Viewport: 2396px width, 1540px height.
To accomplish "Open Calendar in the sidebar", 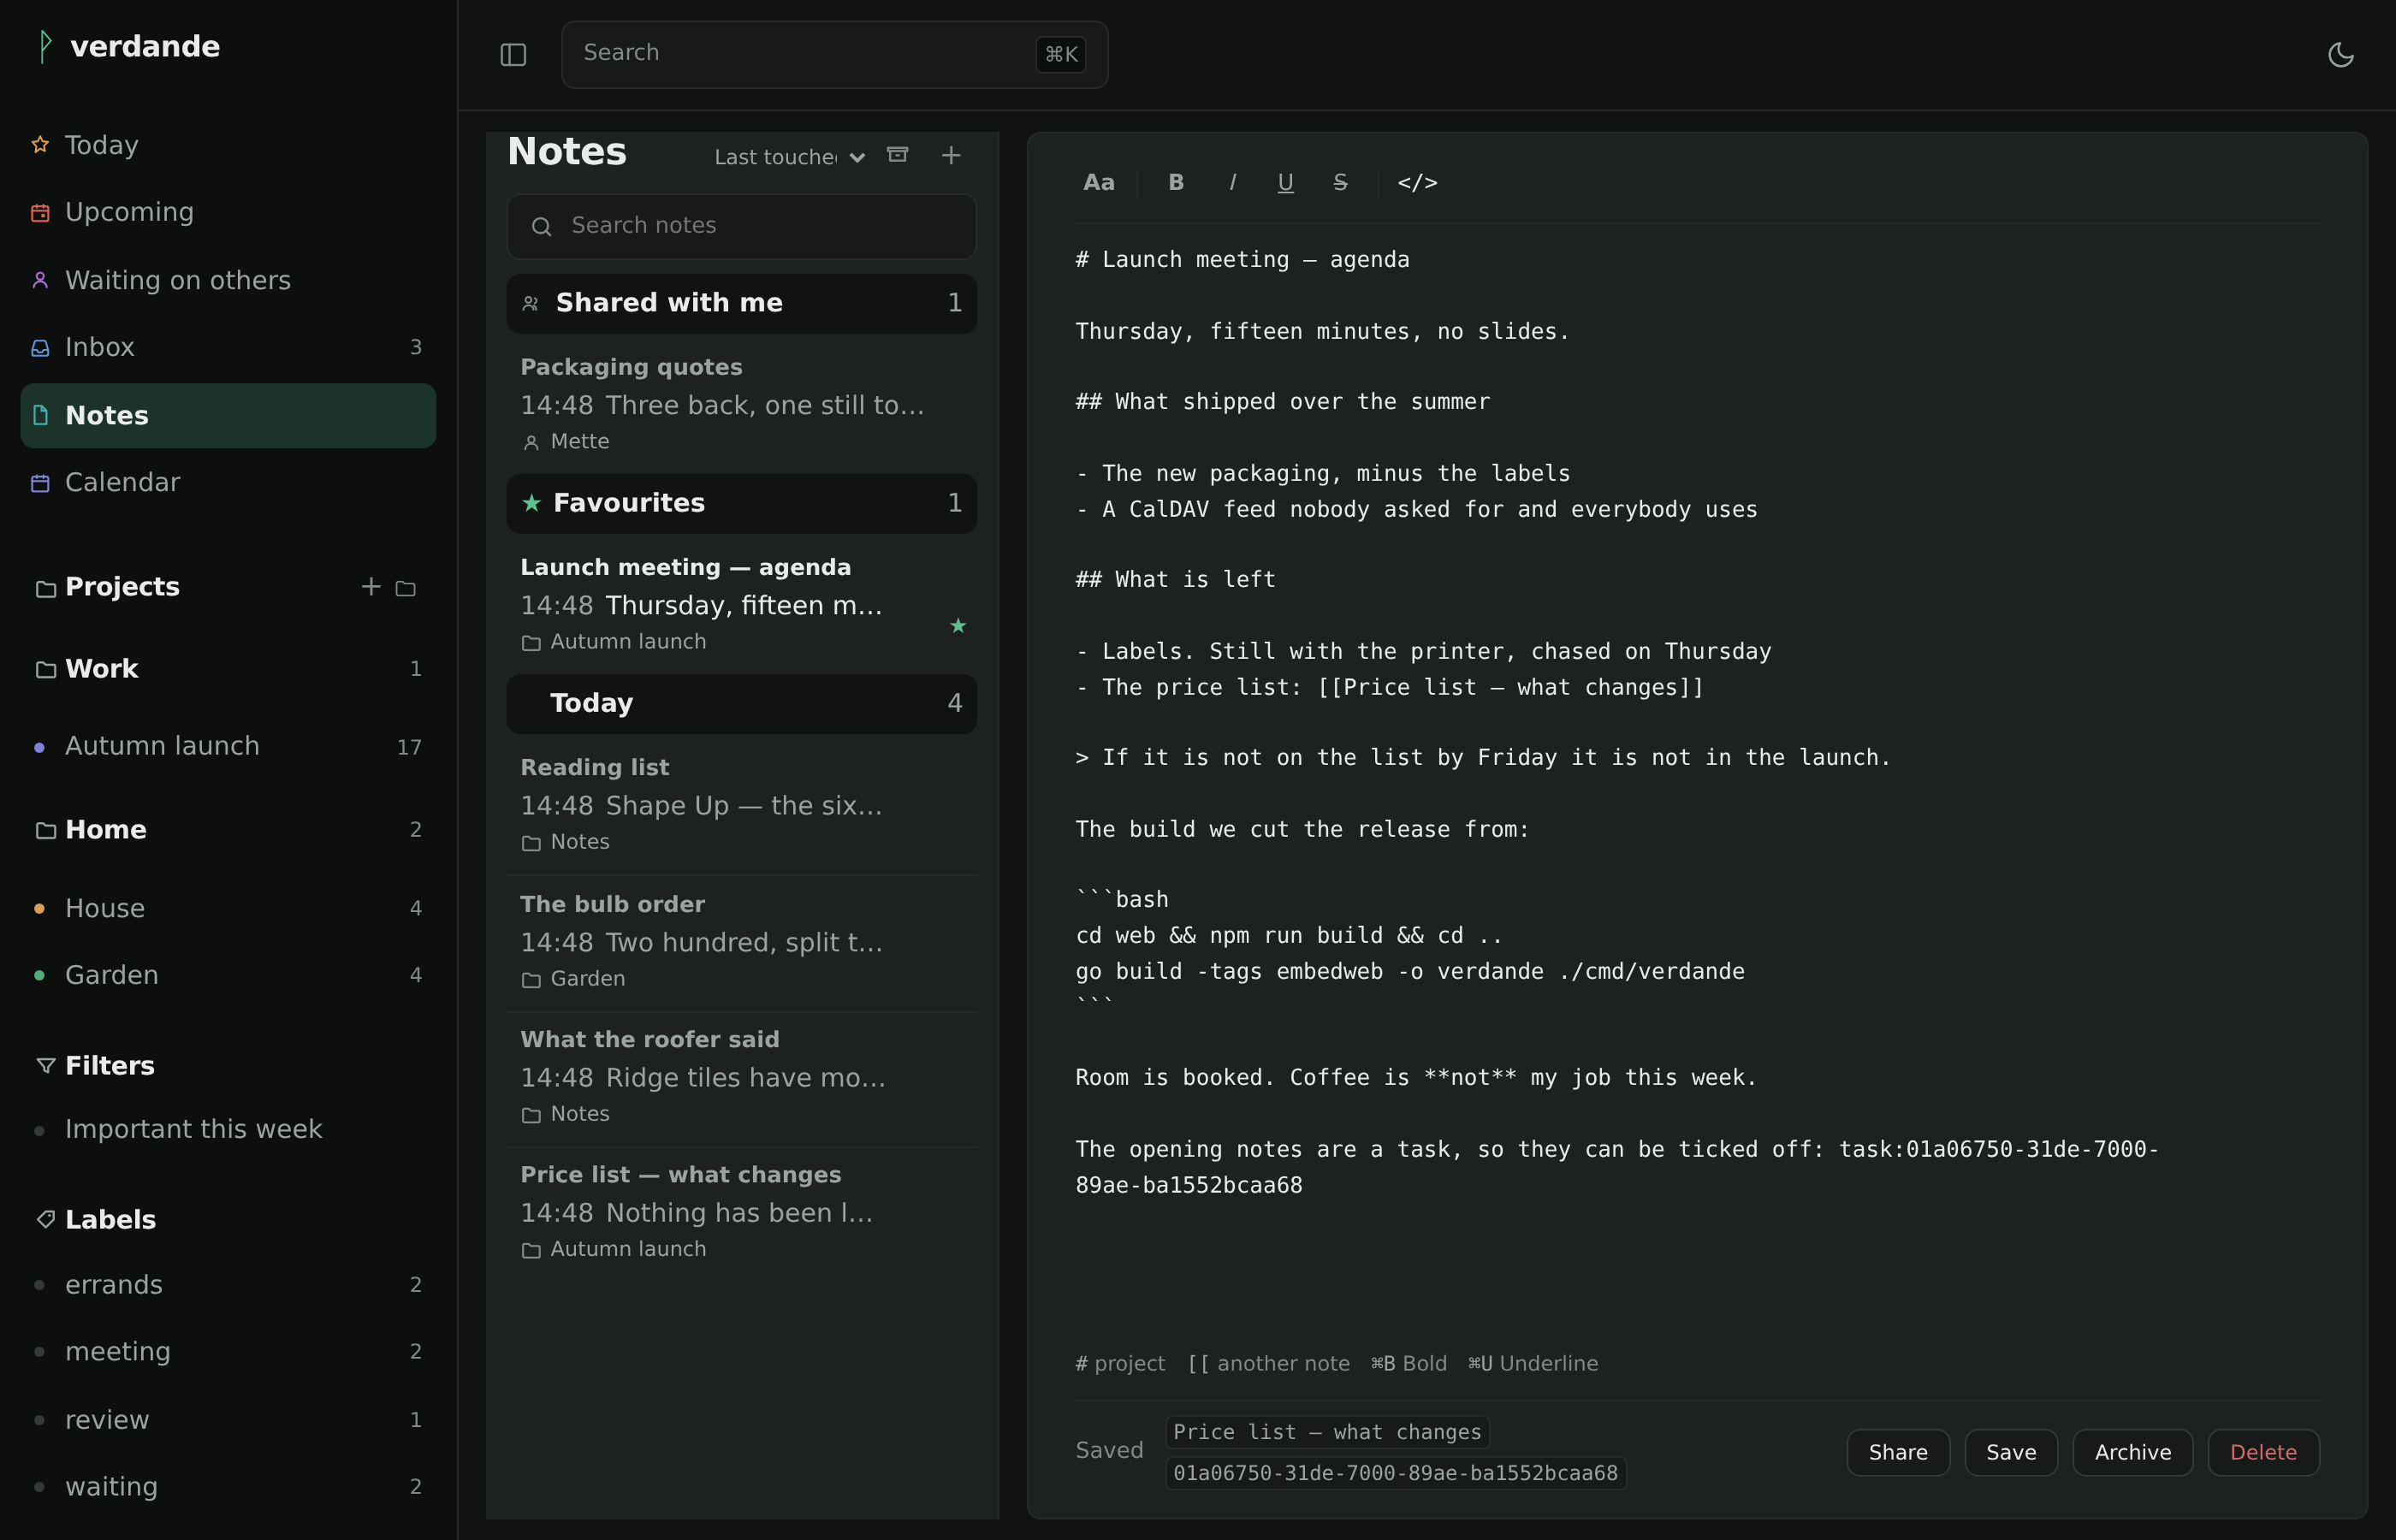I will [x=228, y=482].
